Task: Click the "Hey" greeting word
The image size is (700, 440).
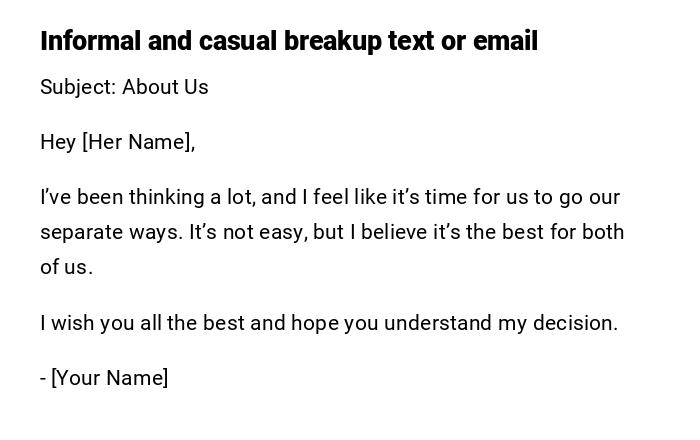Action: click(x=58, y=142)
